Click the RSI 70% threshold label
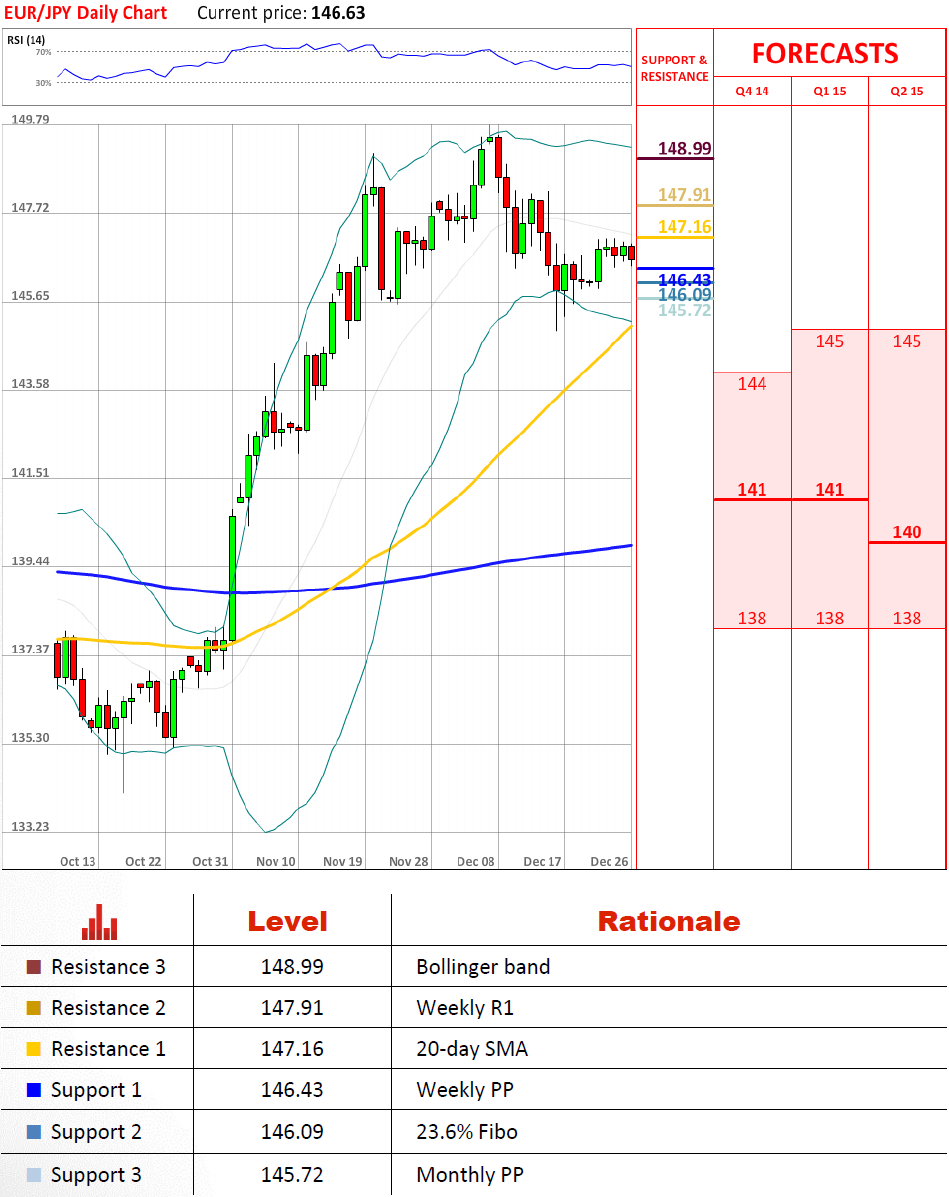949x1197 pixels. tap(44, 52)
